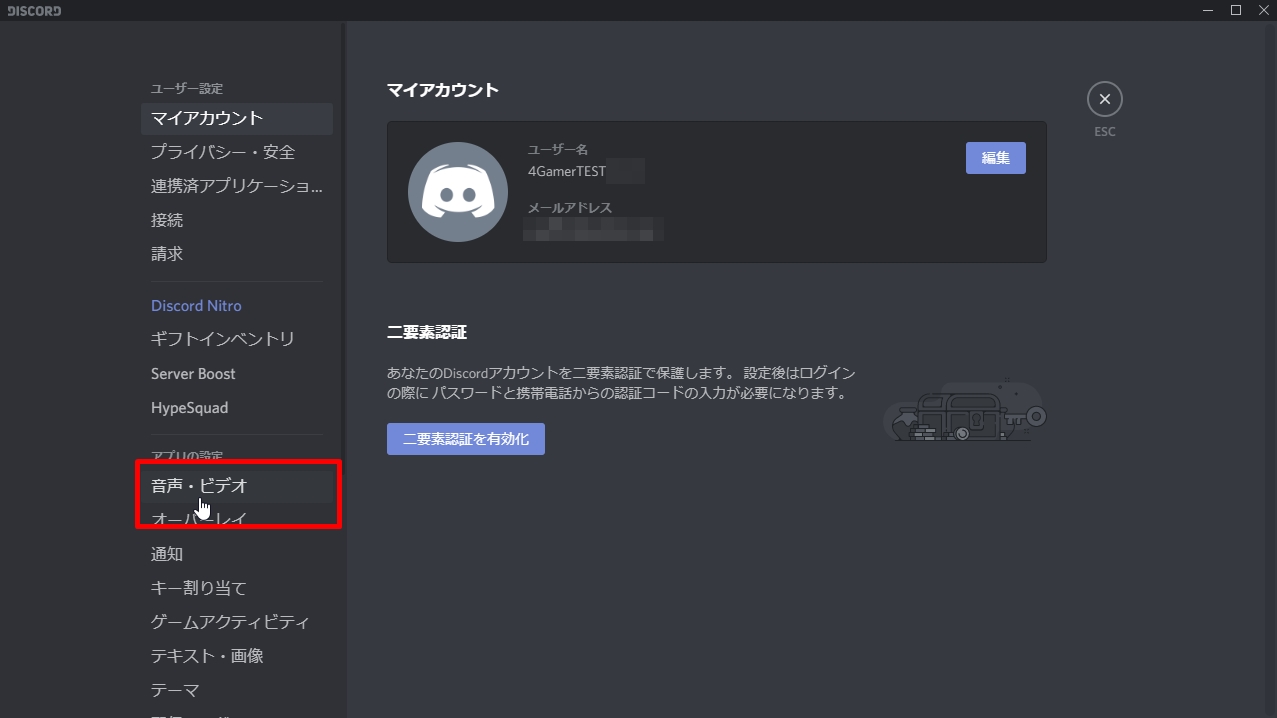Click the Discord avatar profile picture
The height and width of the screenshot is (718, 1277).
458,192
